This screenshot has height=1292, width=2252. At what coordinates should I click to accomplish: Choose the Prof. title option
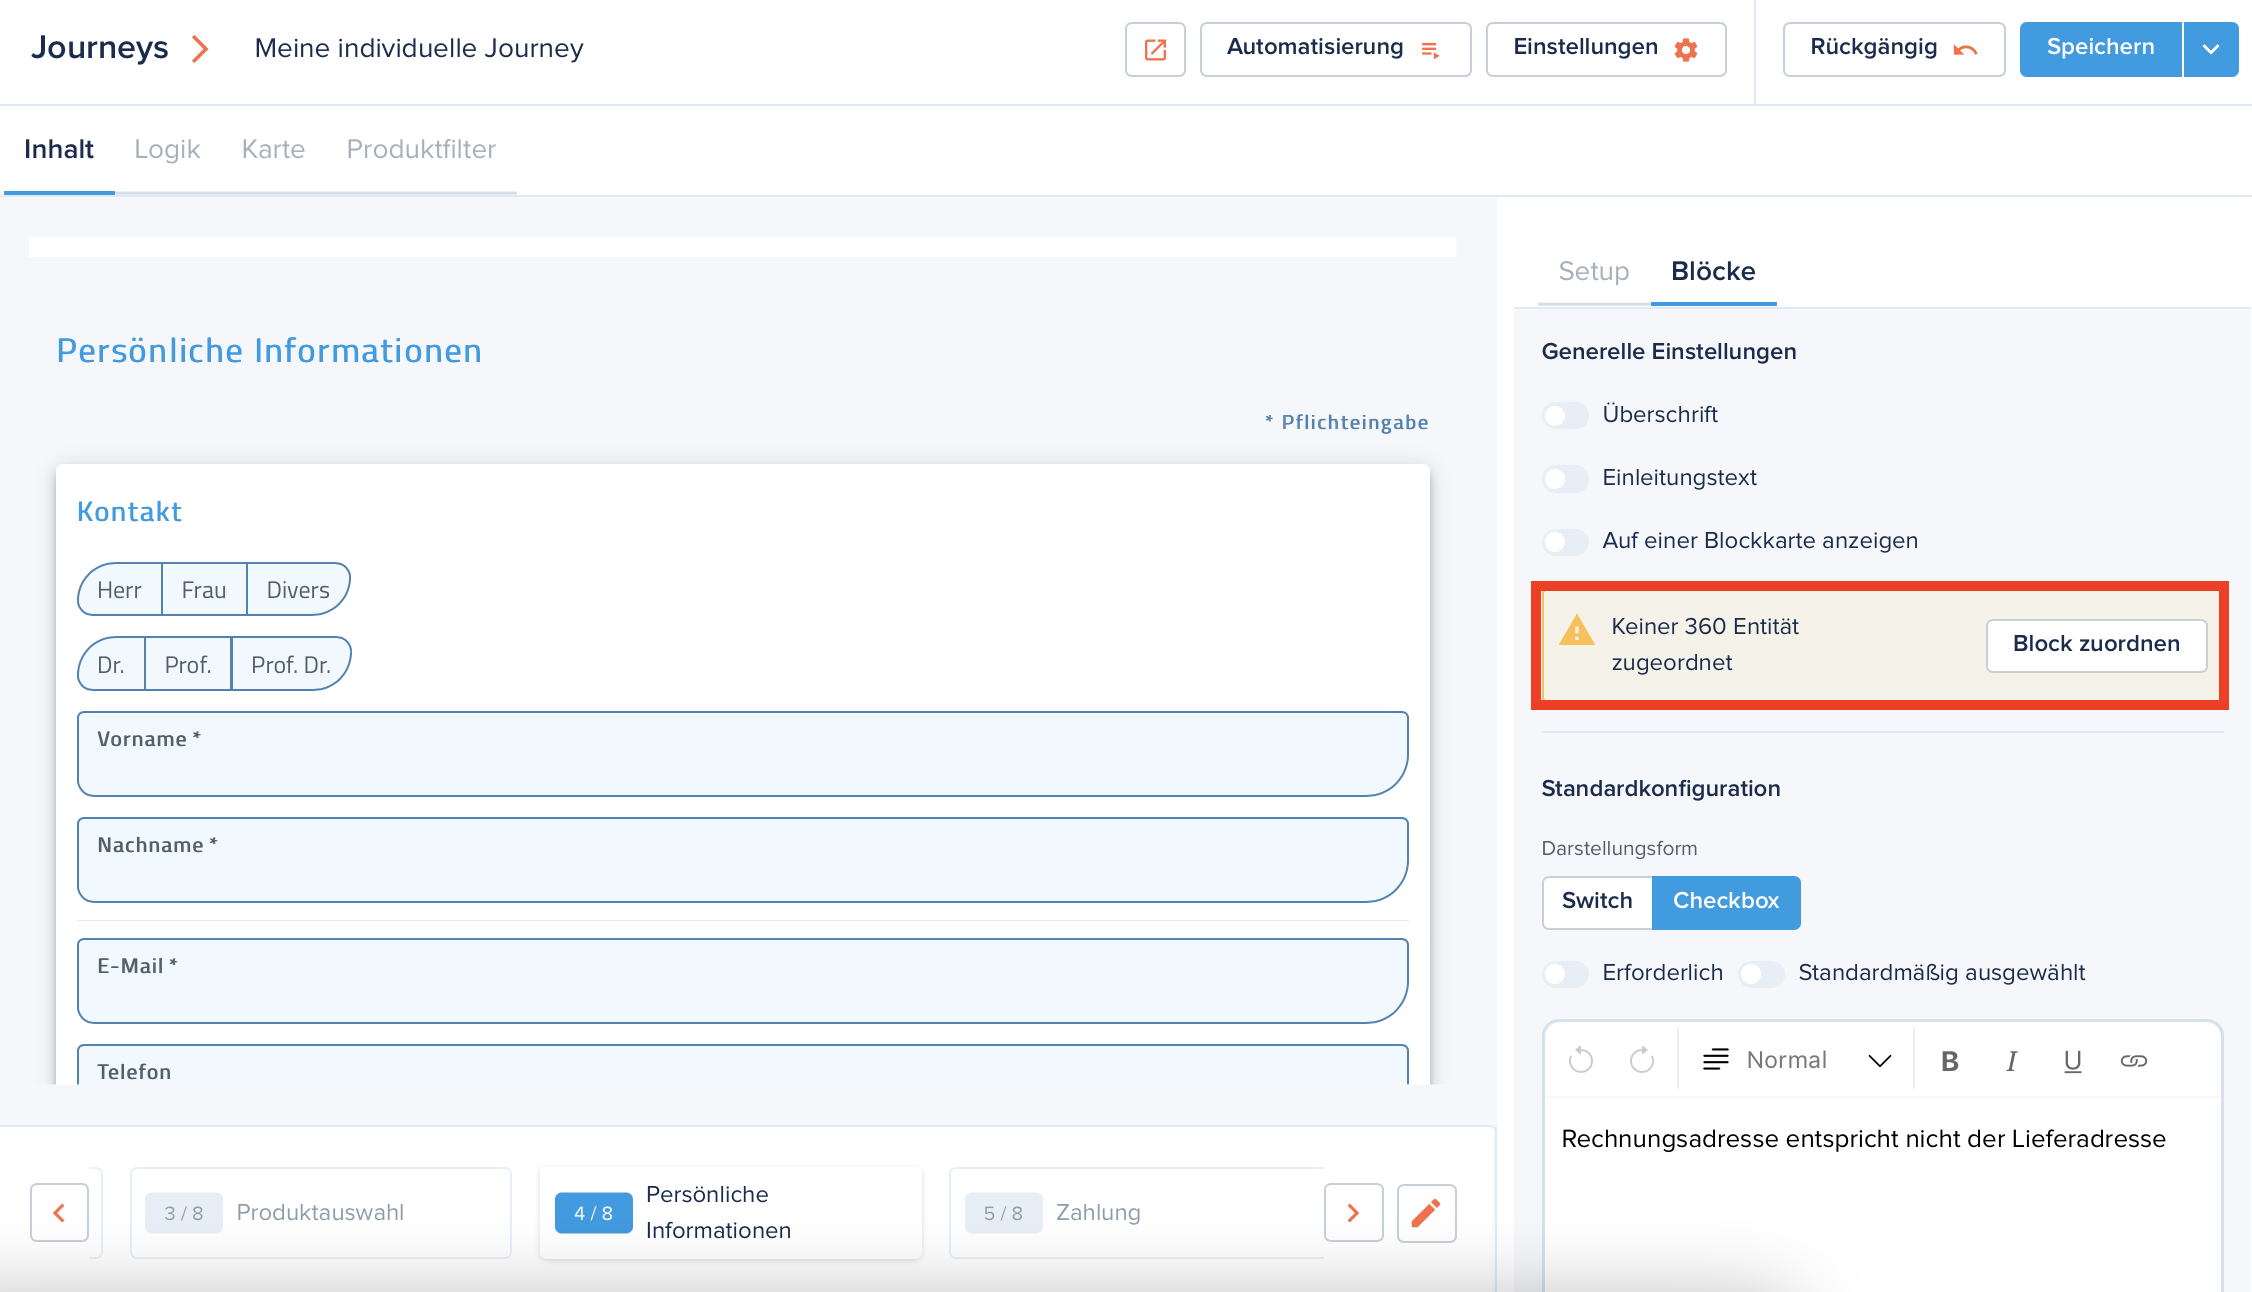pos(188,665)
